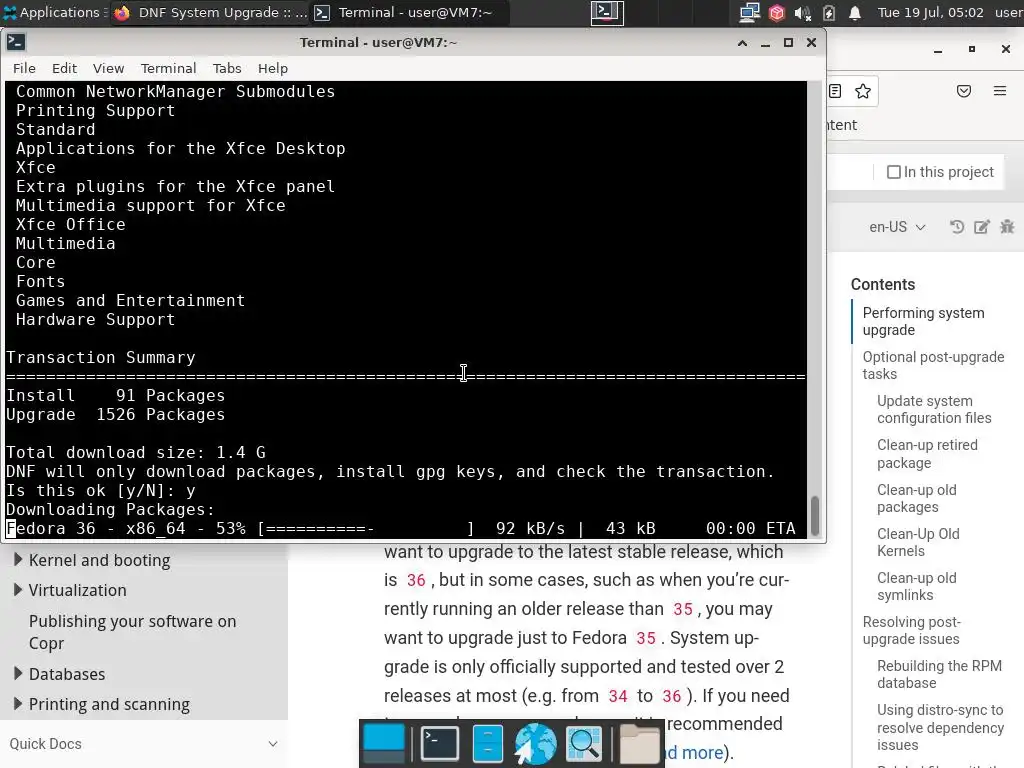
Task: Open the notifications bell icon
Action: point(854,12)
